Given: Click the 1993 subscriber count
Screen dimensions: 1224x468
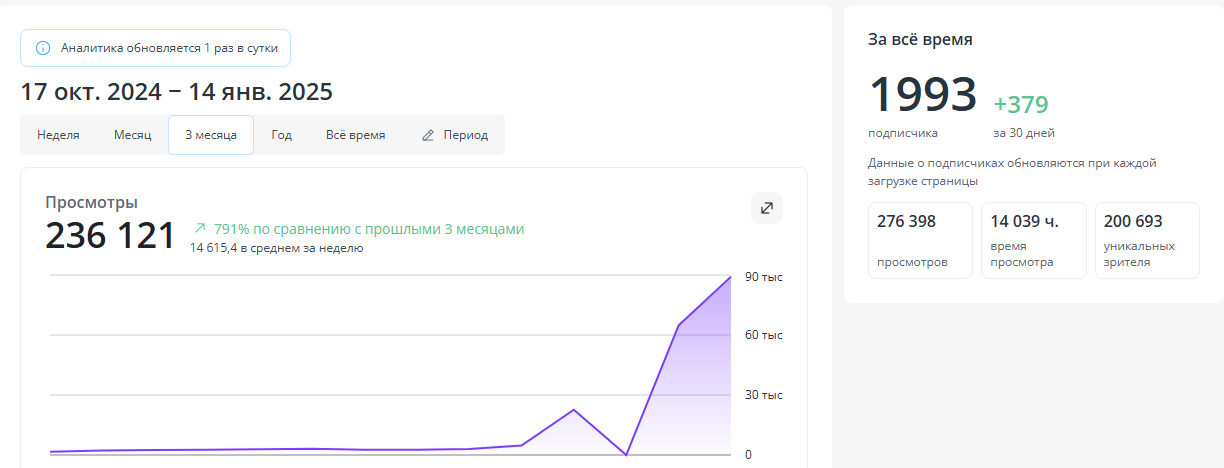Looking at the screenshot, I should [922, 95].
